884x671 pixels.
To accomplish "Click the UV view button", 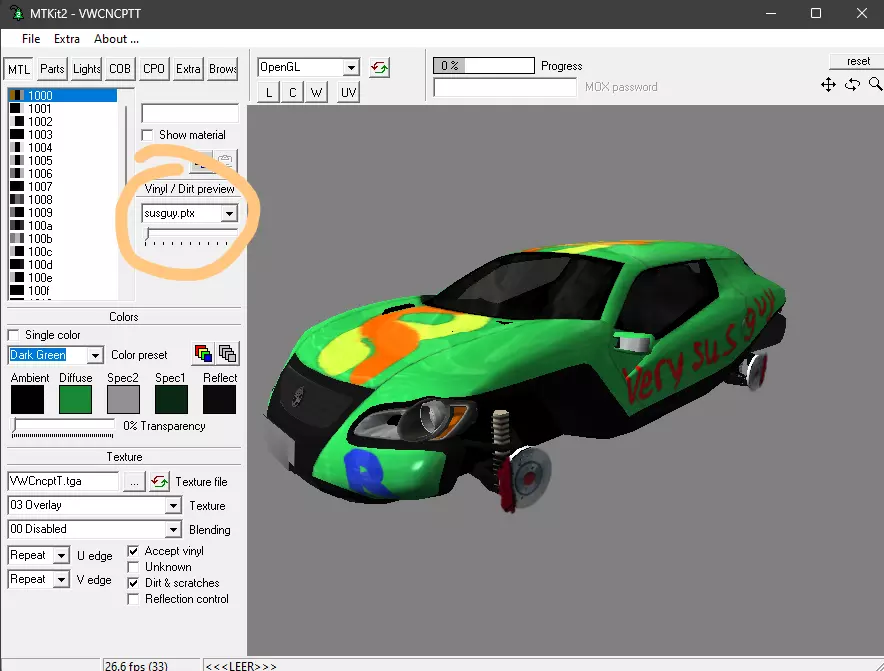I will pos(348,93).
